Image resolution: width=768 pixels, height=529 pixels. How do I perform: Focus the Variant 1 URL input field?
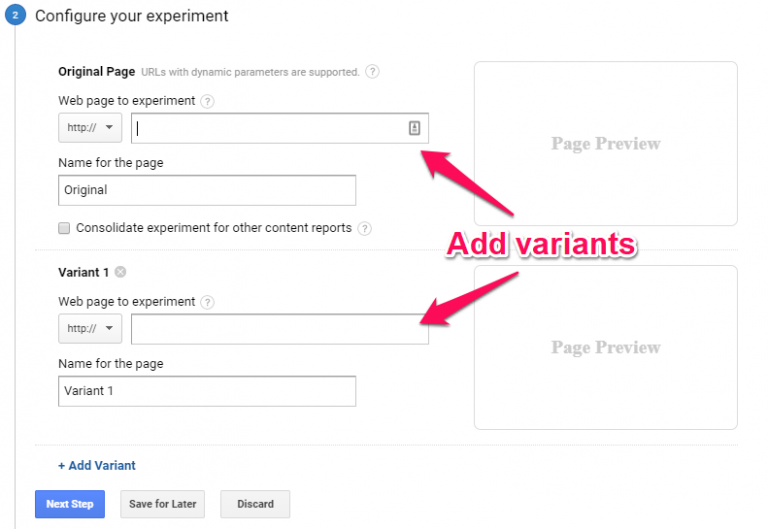280,329
